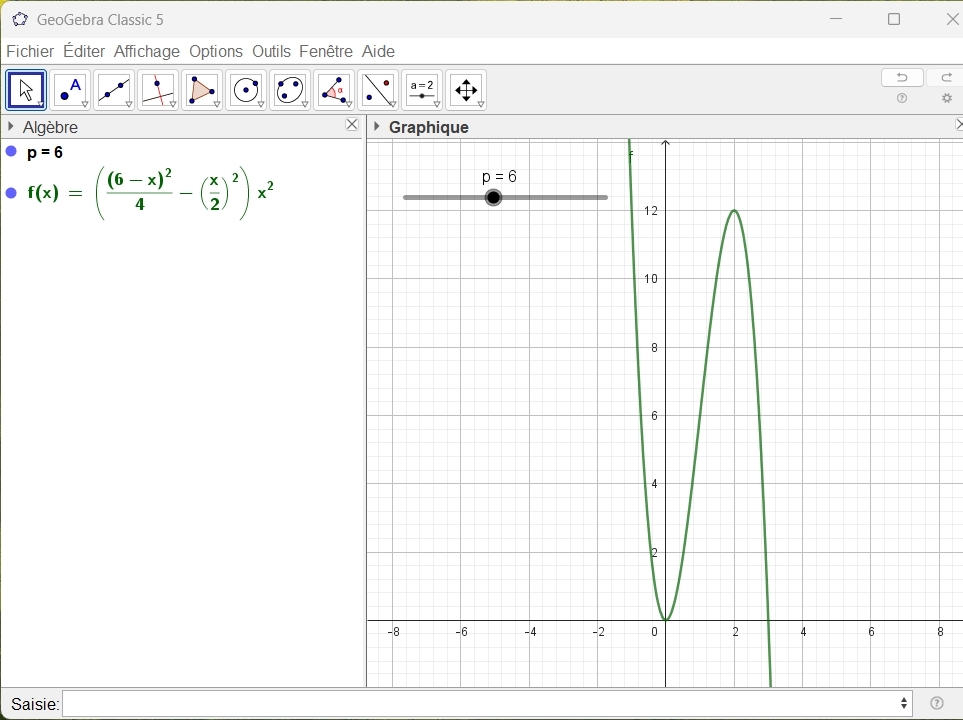
Task: Open the Perpendicular tool dropdown arrow
Action: 173,104
